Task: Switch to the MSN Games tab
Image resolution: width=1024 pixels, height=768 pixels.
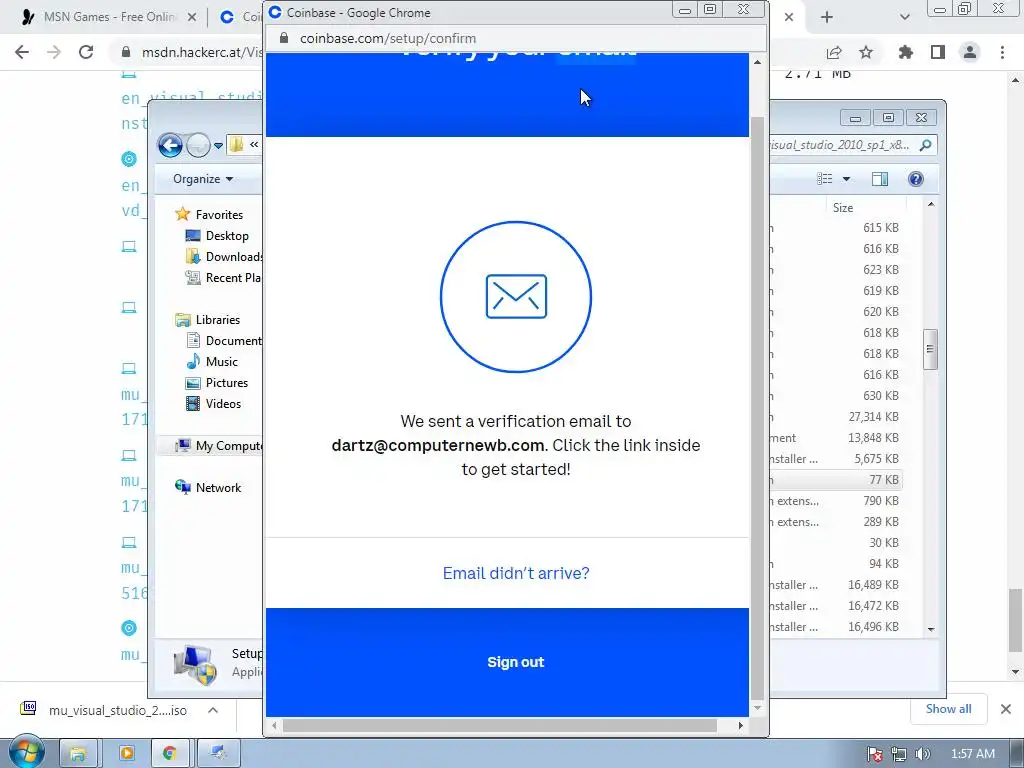Action: pyautogui.click(x=109, y=17)
